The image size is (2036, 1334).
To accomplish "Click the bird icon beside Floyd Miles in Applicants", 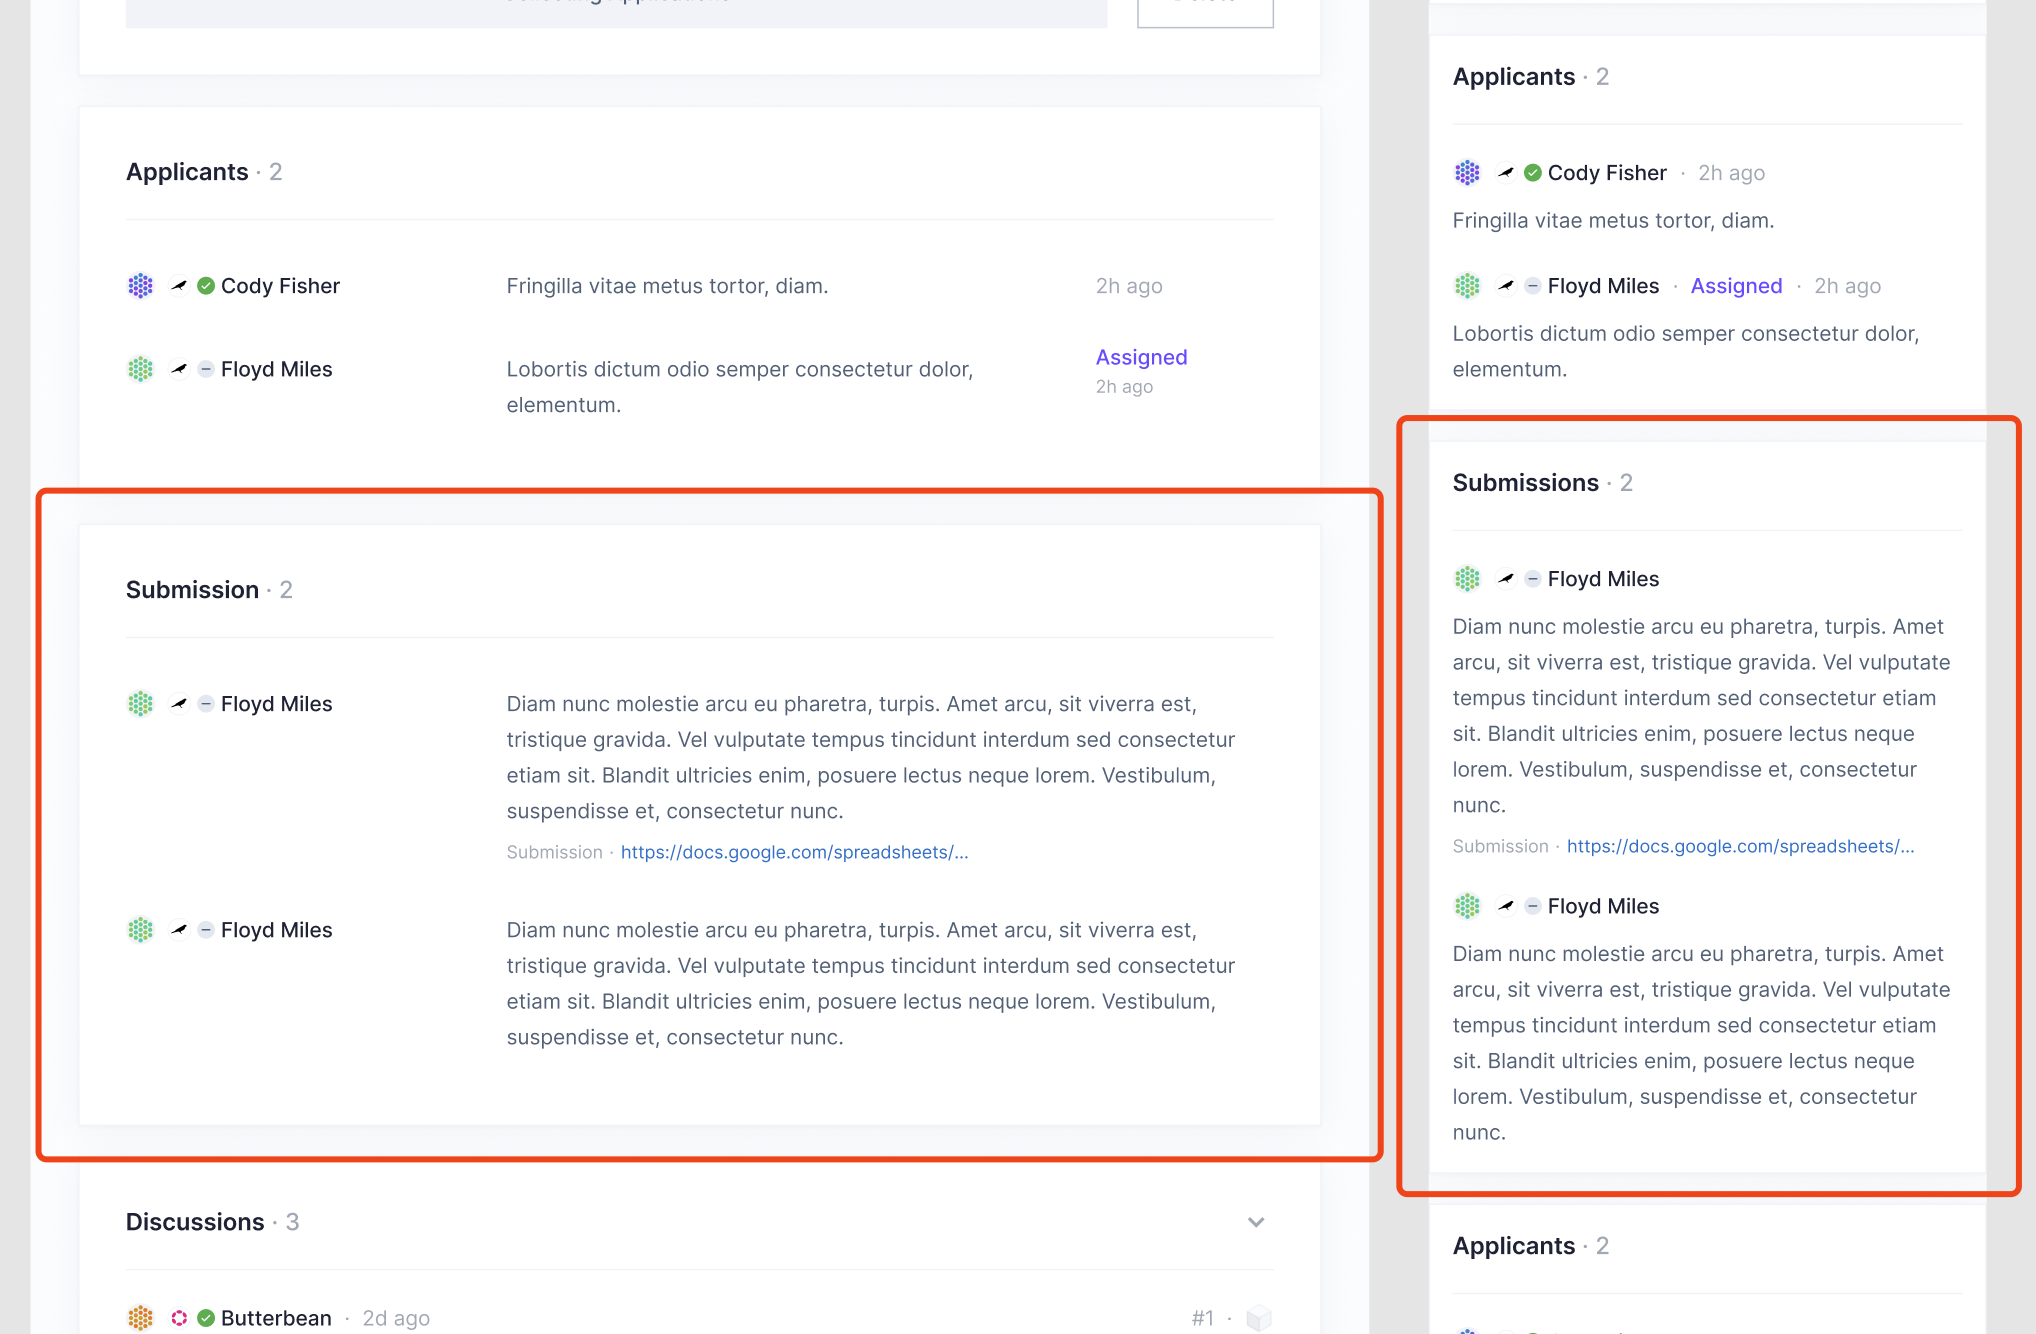I will point(178,369).
